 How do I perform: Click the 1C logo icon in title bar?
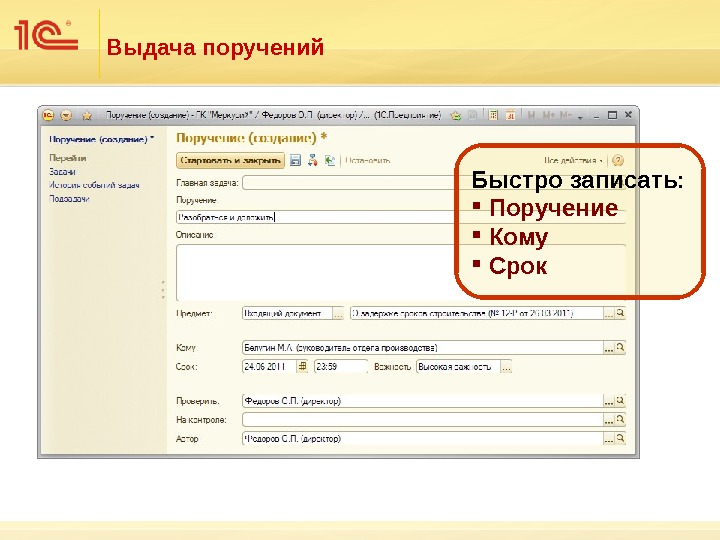pos(48,115)
